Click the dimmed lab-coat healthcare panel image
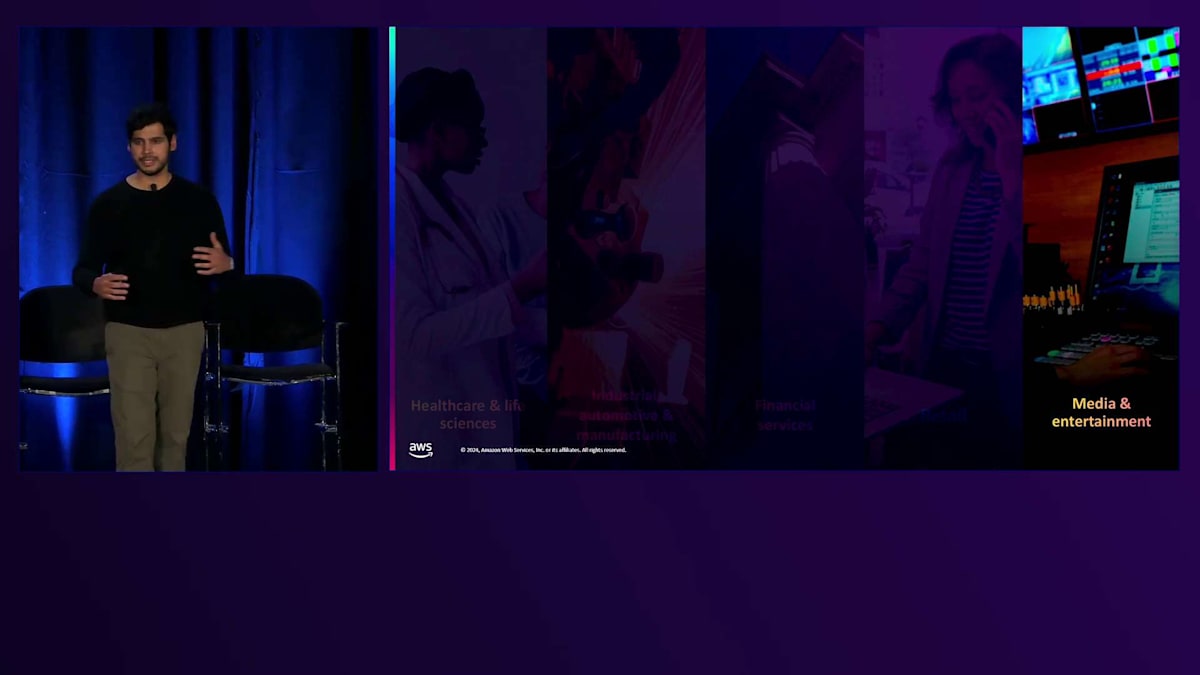 471,248
